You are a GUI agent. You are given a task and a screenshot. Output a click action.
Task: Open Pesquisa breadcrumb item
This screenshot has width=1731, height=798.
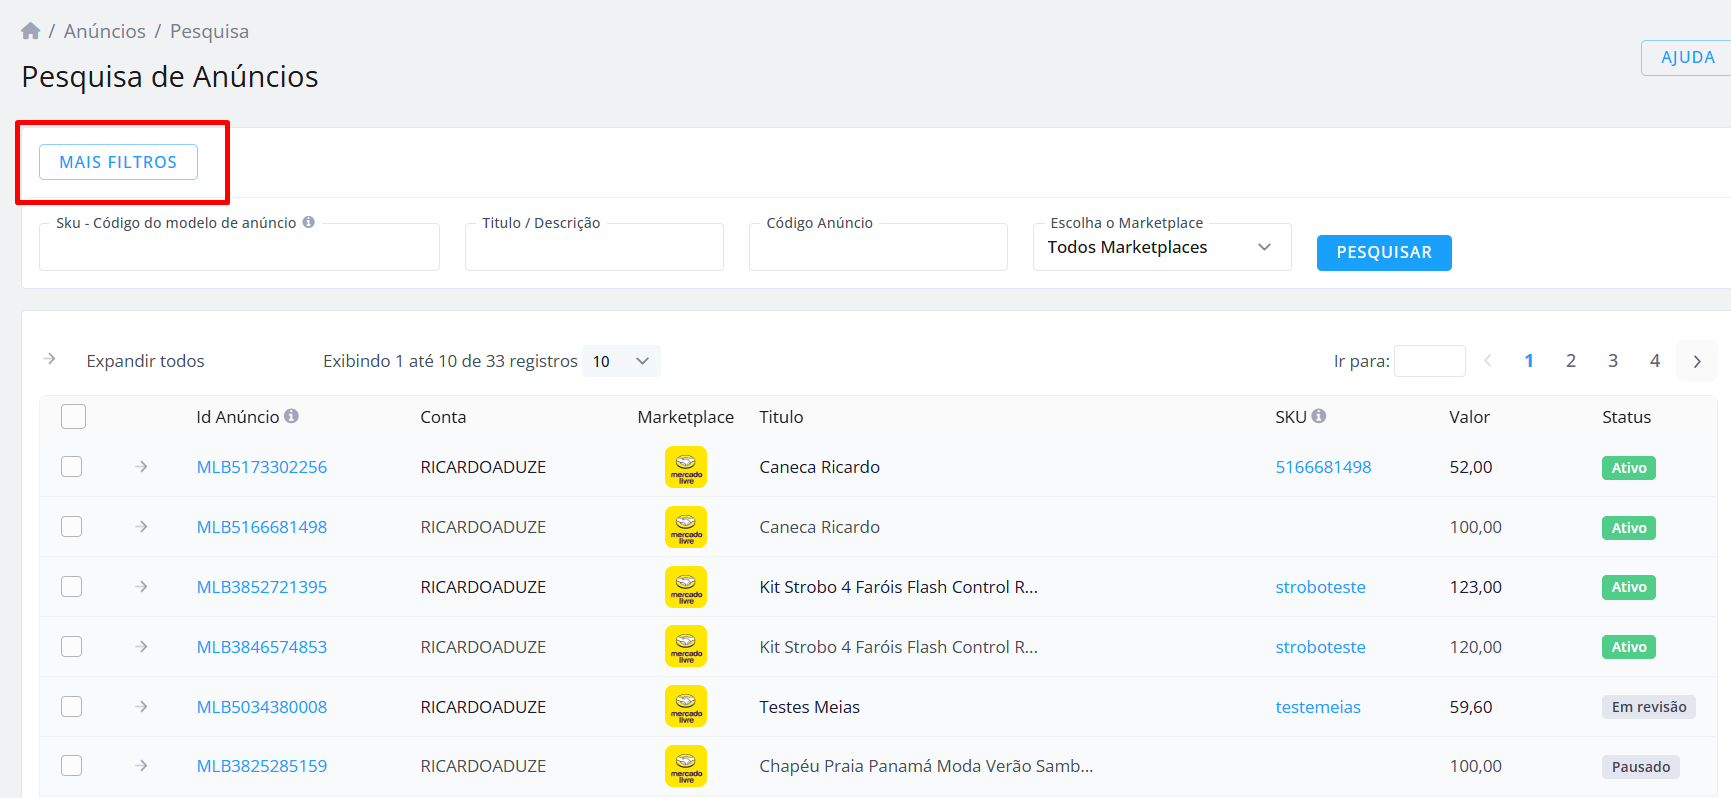(209, 31)
